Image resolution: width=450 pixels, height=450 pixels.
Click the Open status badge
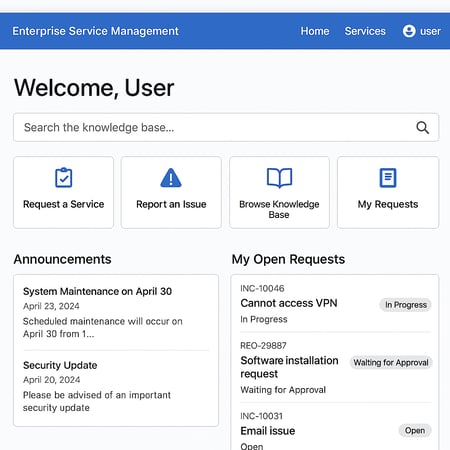point(415,431)
